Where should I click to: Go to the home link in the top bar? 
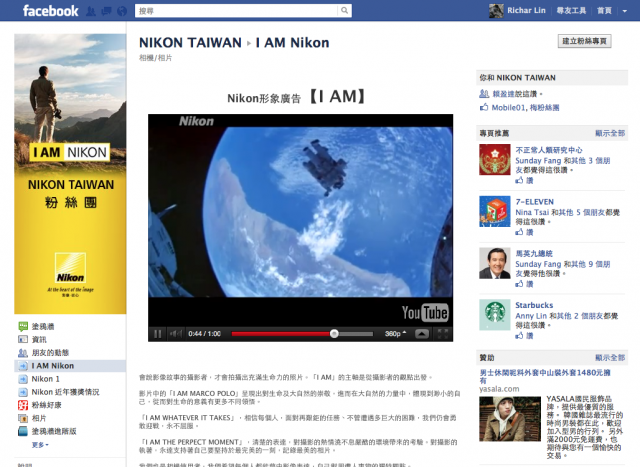(x=604, y=11)
